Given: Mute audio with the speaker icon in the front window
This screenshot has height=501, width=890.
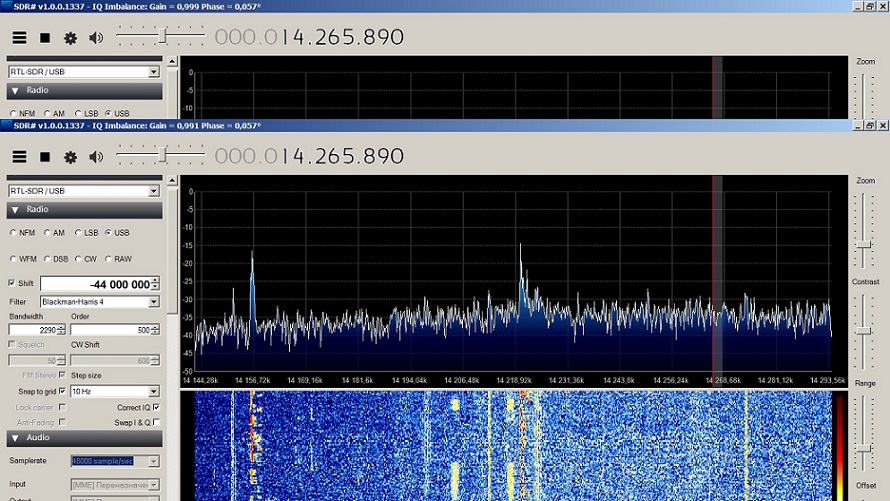Looking at the screenshot, I should [96, 157].
